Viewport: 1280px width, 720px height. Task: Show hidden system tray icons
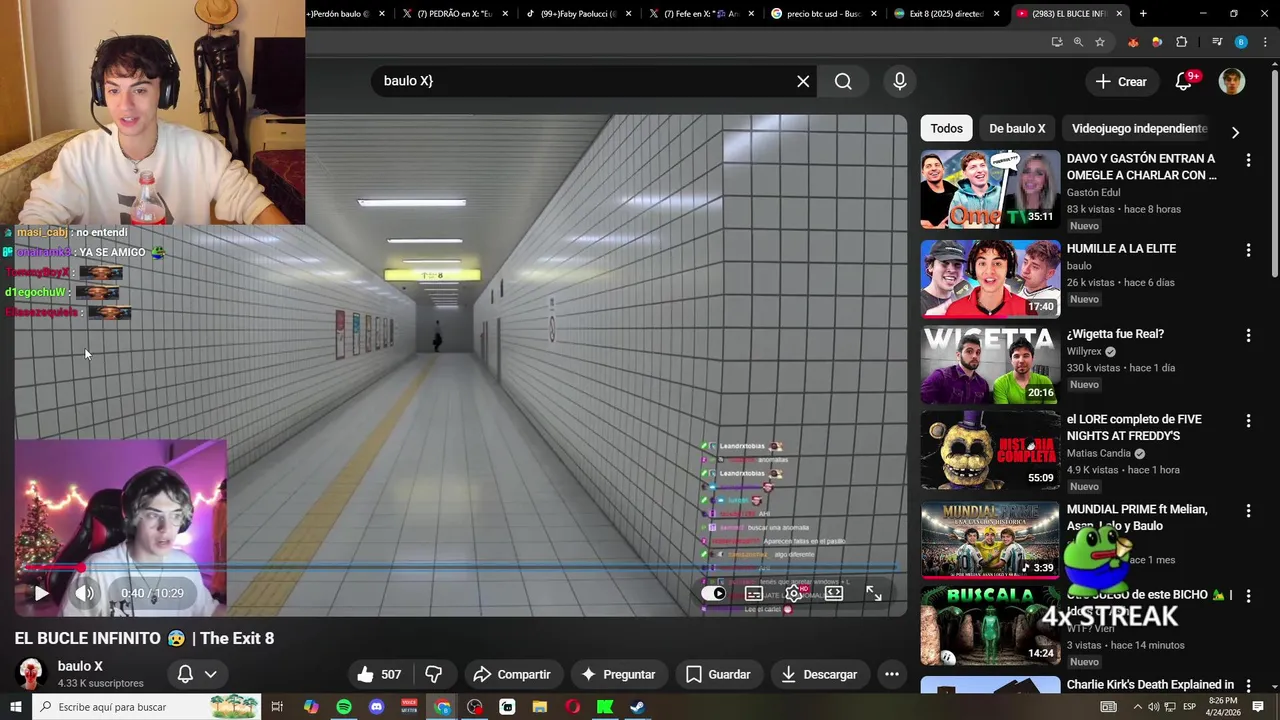1137,707
